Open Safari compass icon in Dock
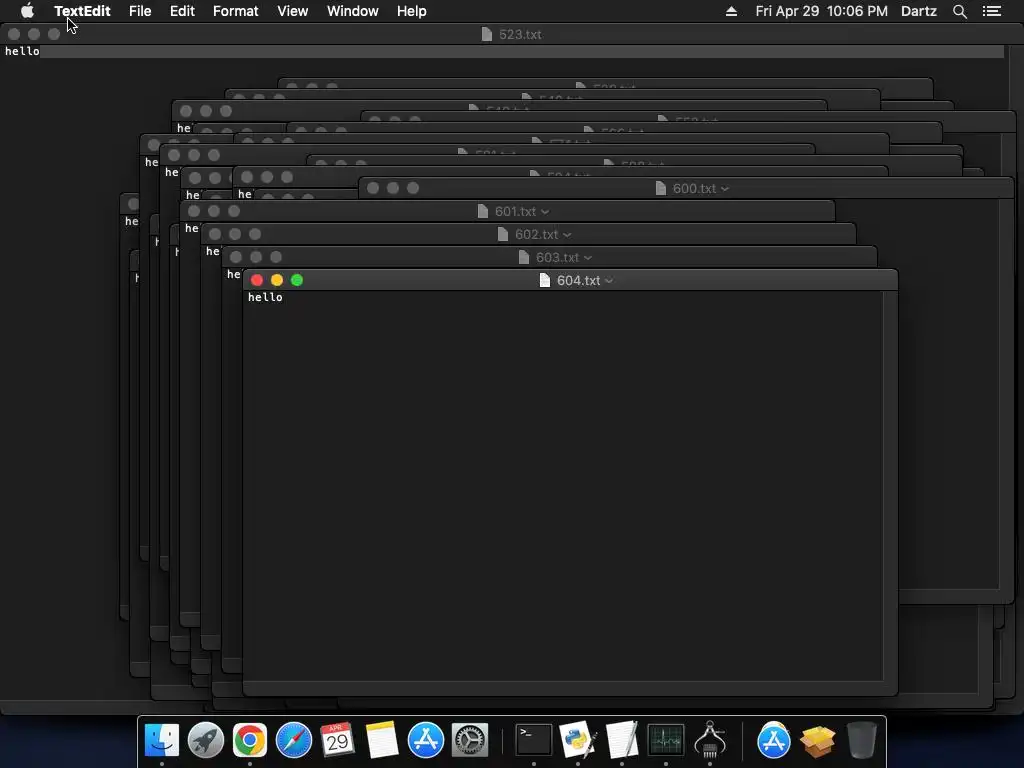This screenshot has height=768, width=1024. (x=294, y=740)
